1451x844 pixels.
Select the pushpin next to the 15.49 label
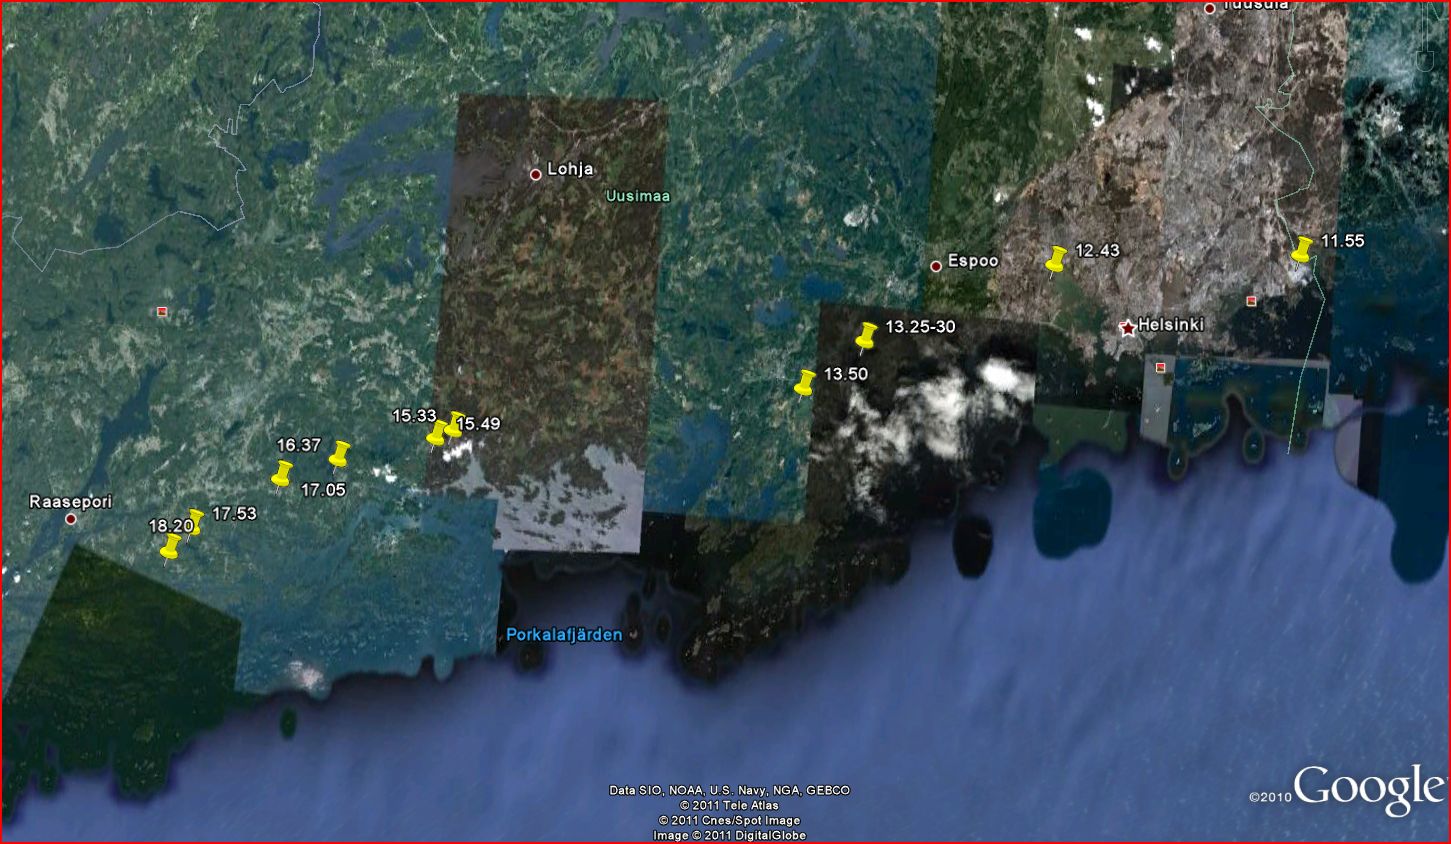click(455, 424)
